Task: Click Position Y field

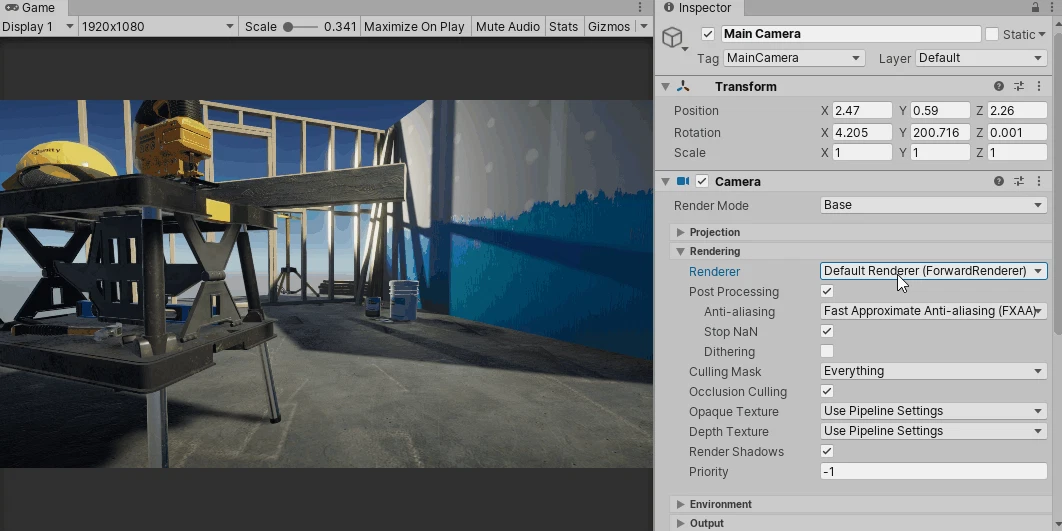Action: [x=940, y=110]
